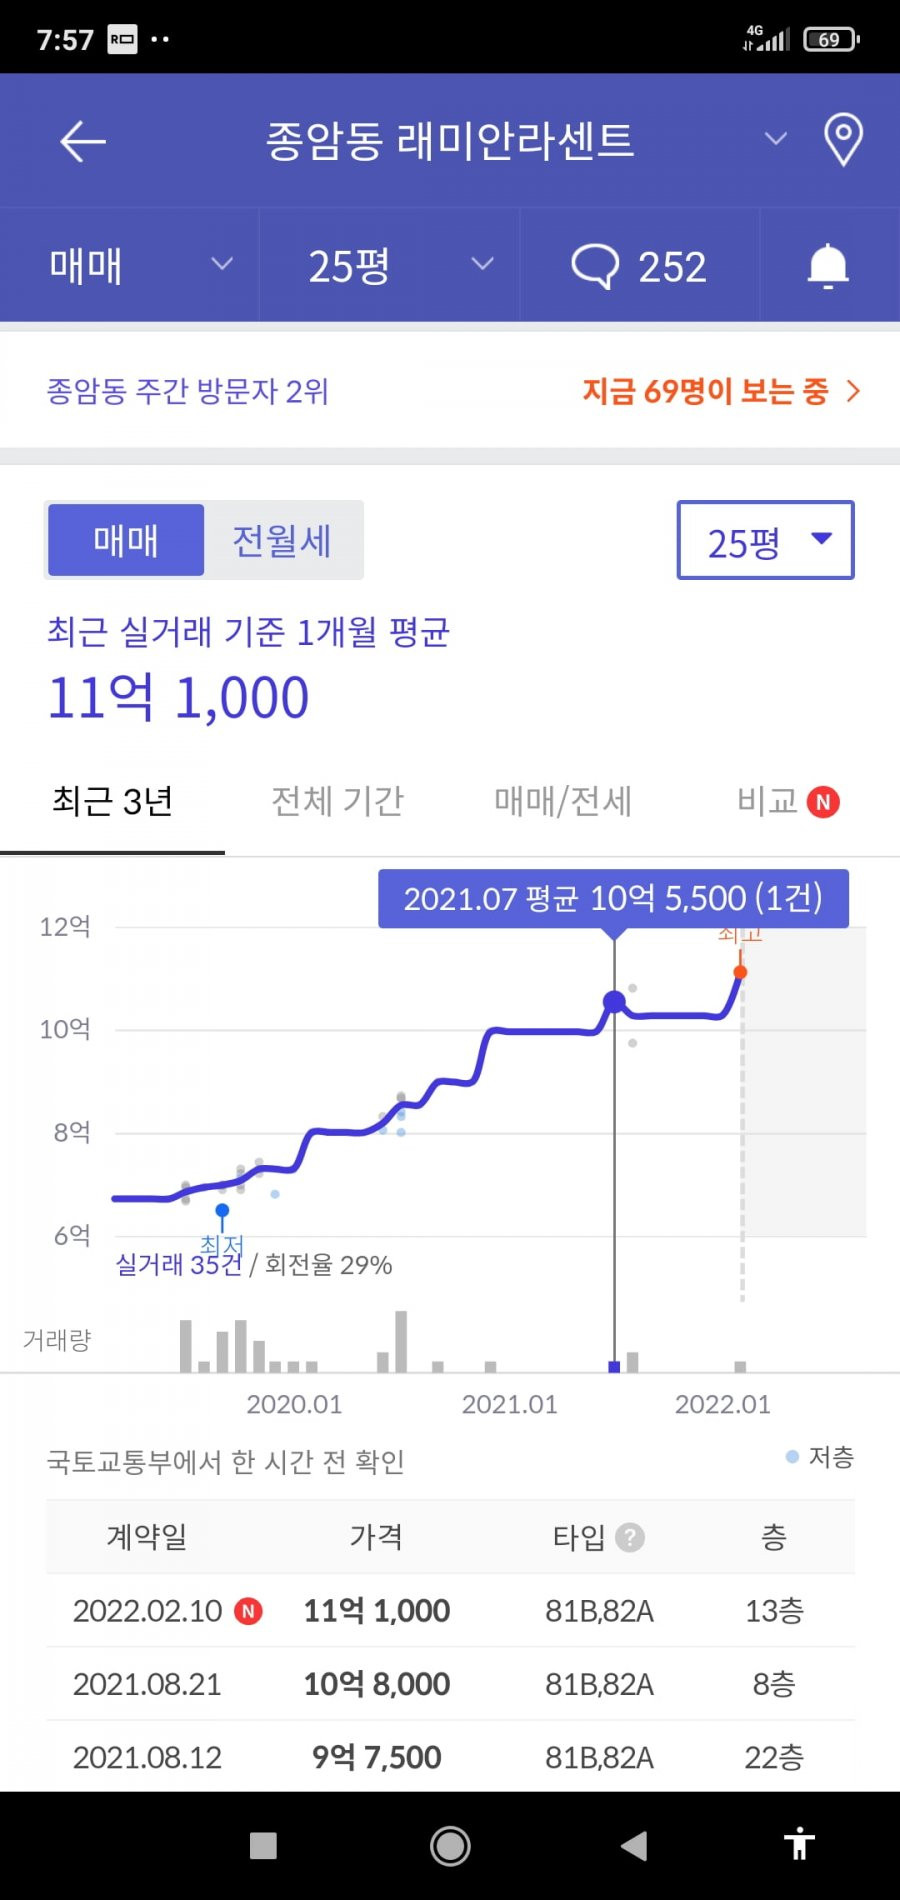
Task: Toggle the 저층 legend indicator
Action: coord(820,1457)
